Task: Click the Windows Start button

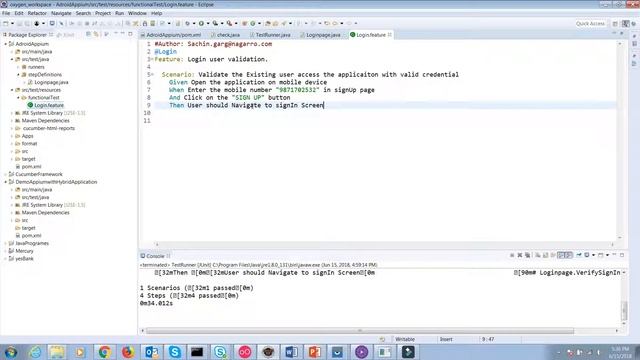Action: (x=11, y=352)
